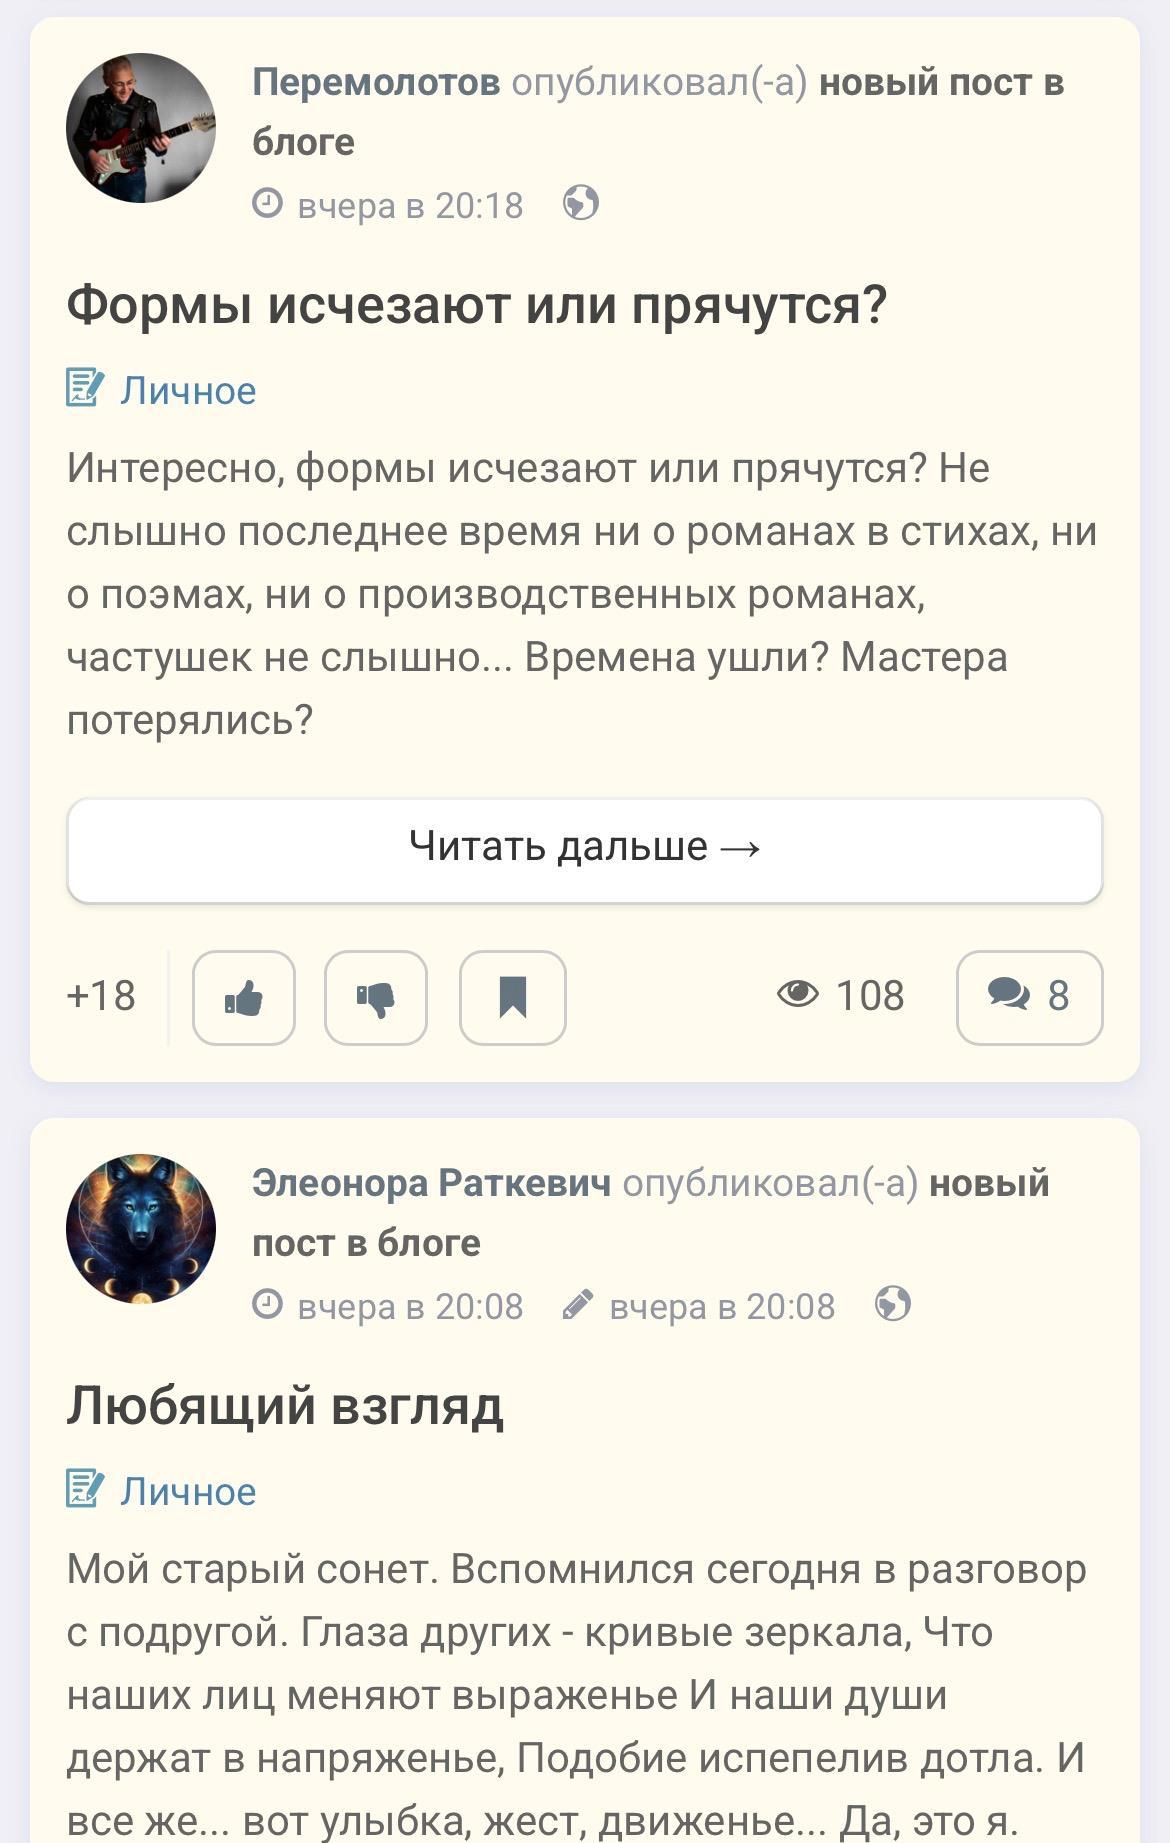The width and height of the screenshot is (1170, 1843).
Task: Click the globe icon in Элеонора's post
Action: click(893, 1304)
